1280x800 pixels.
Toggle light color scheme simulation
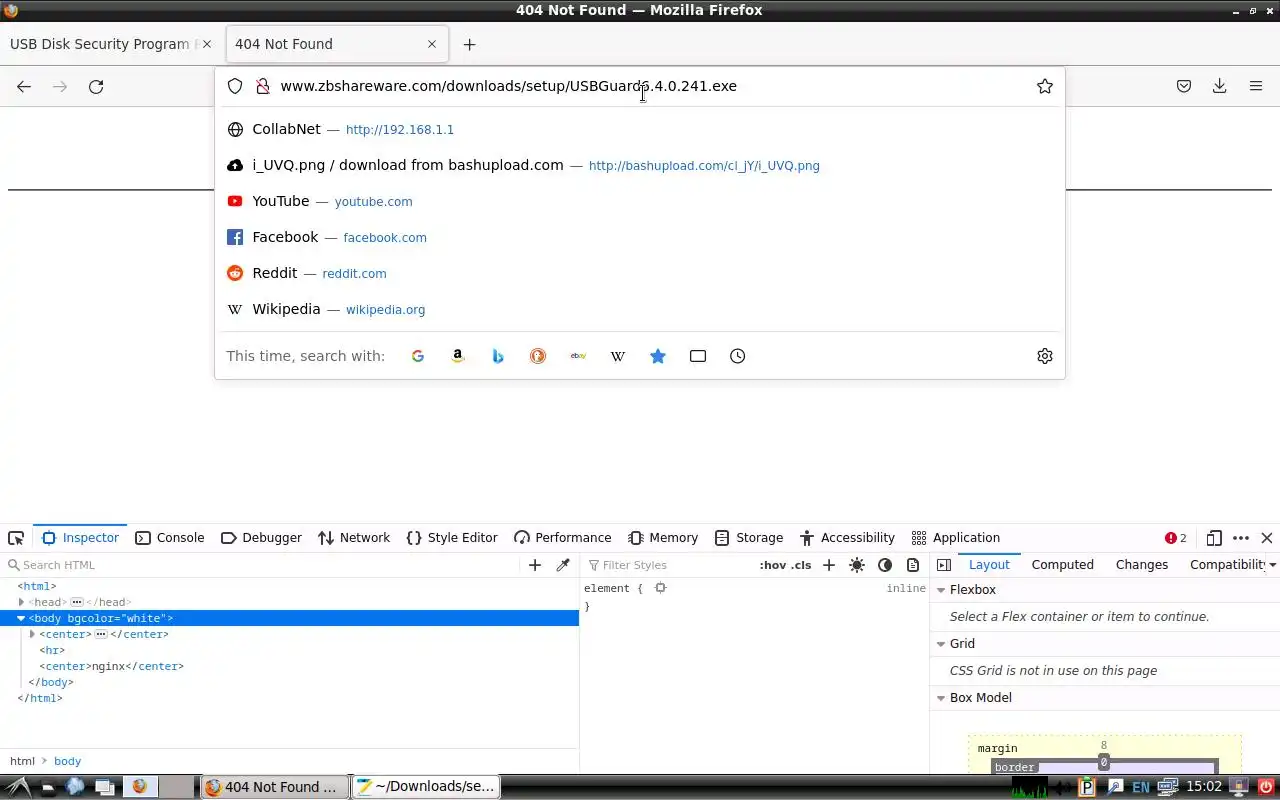[x=857, y=565]
